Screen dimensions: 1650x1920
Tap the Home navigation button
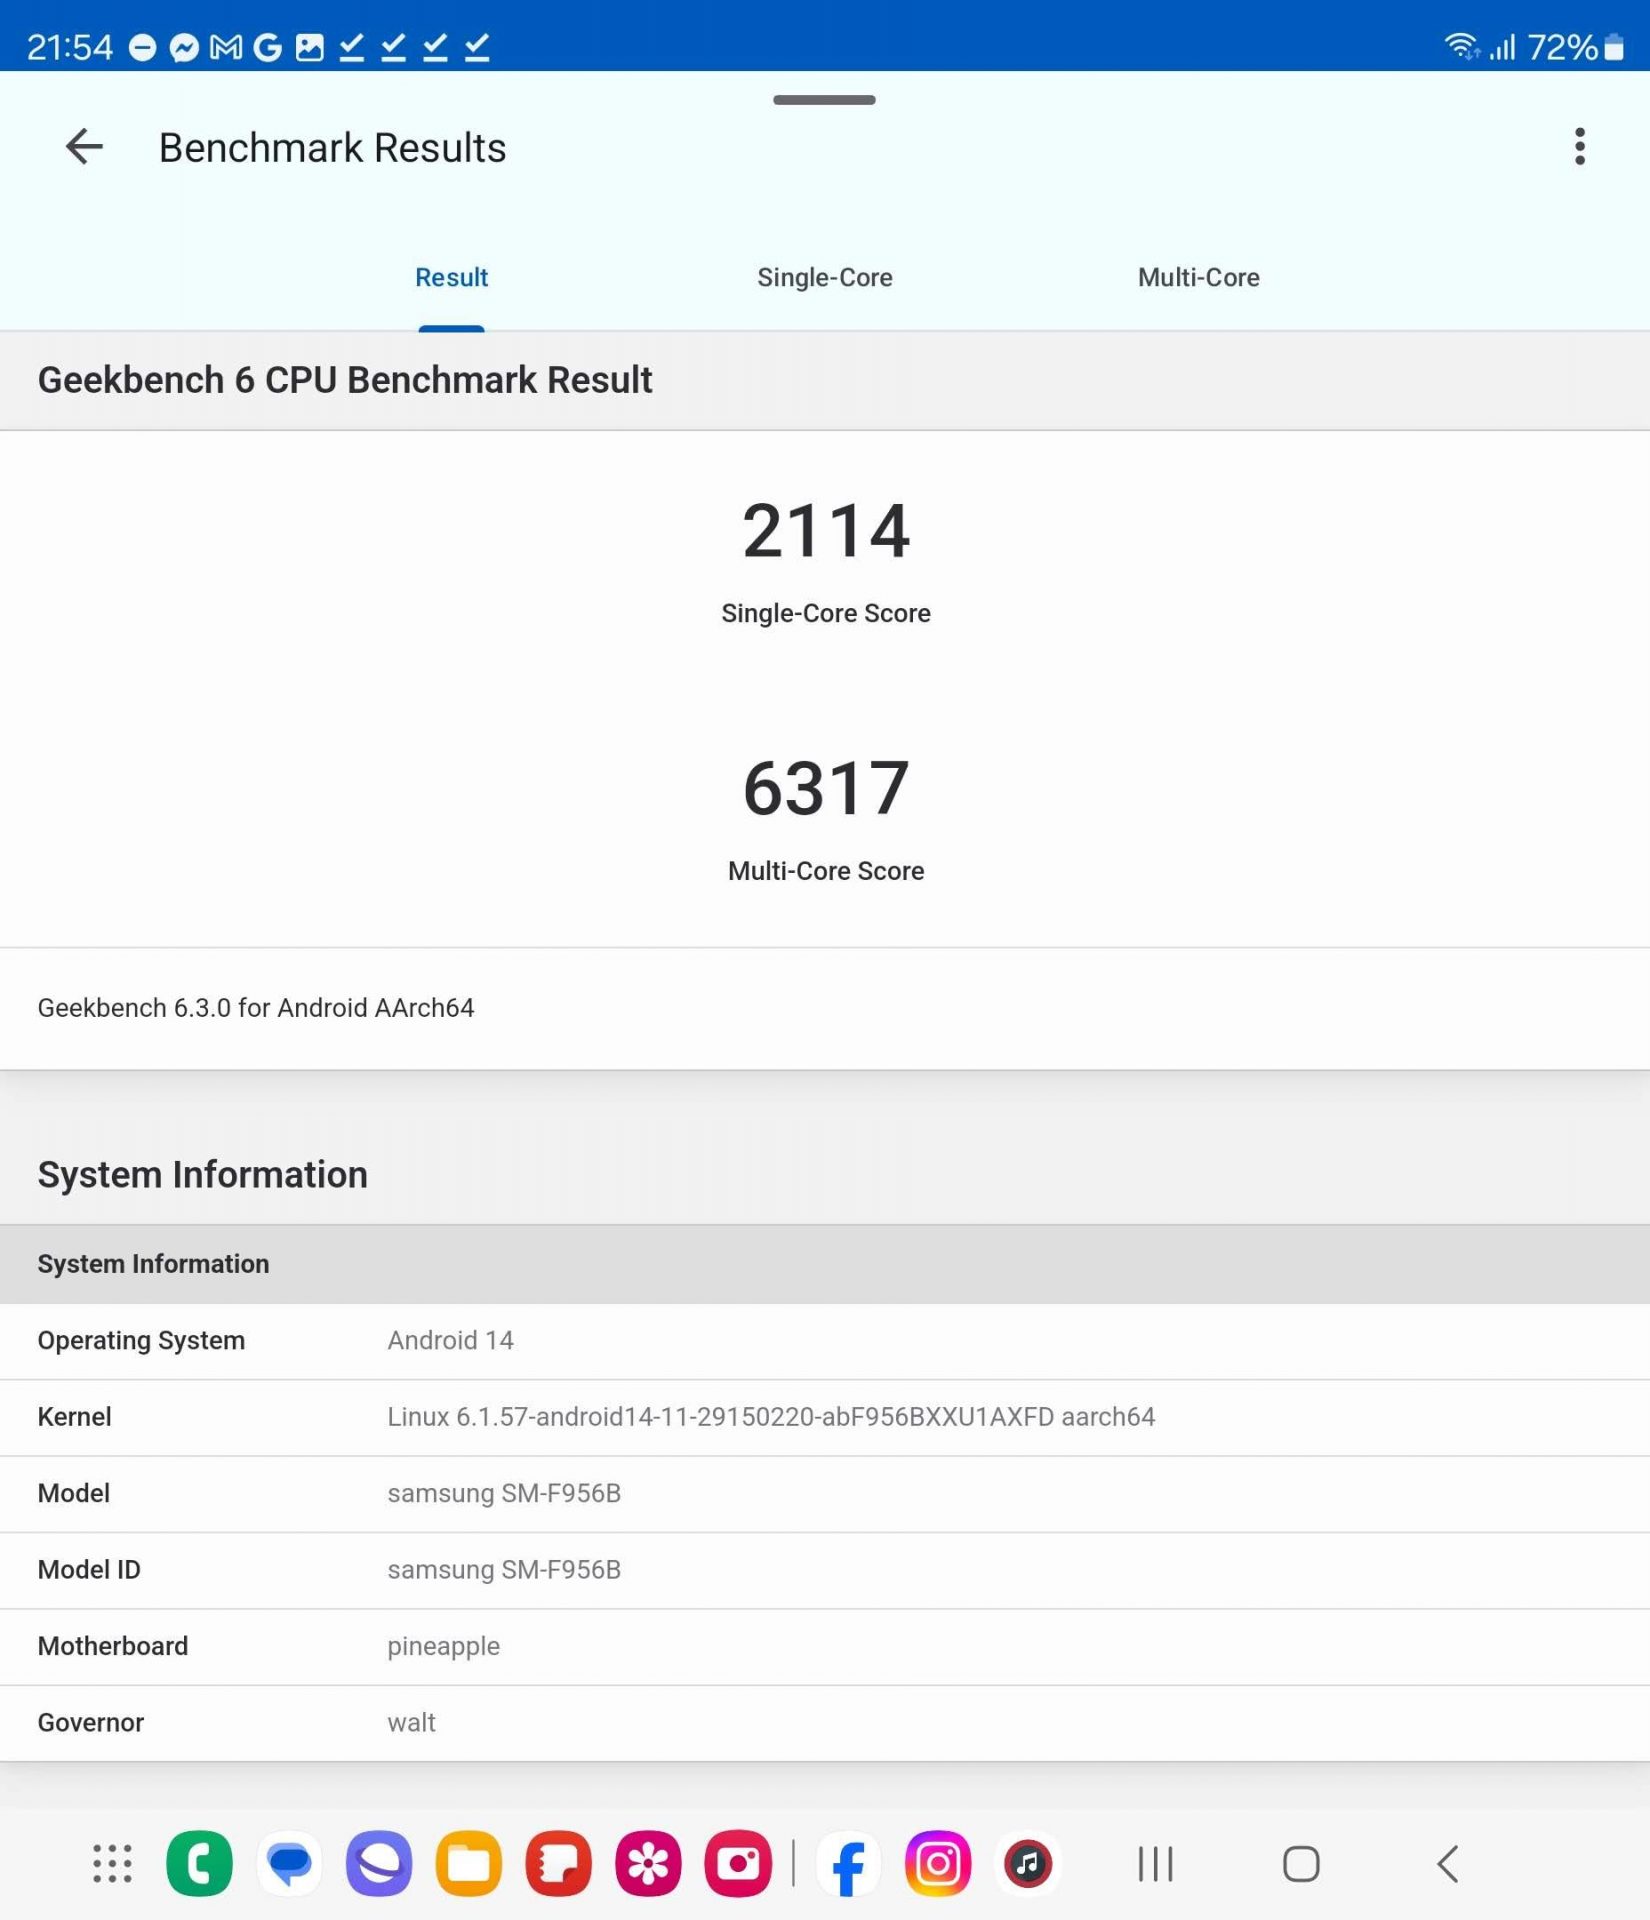tap(1300, 1863)
